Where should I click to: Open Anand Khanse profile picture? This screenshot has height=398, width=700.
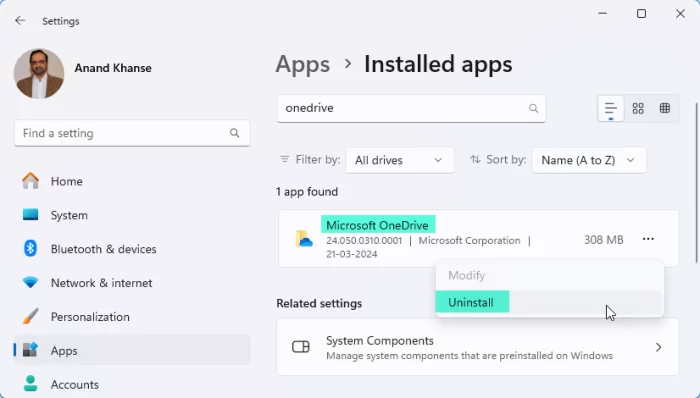coord(39,74)
